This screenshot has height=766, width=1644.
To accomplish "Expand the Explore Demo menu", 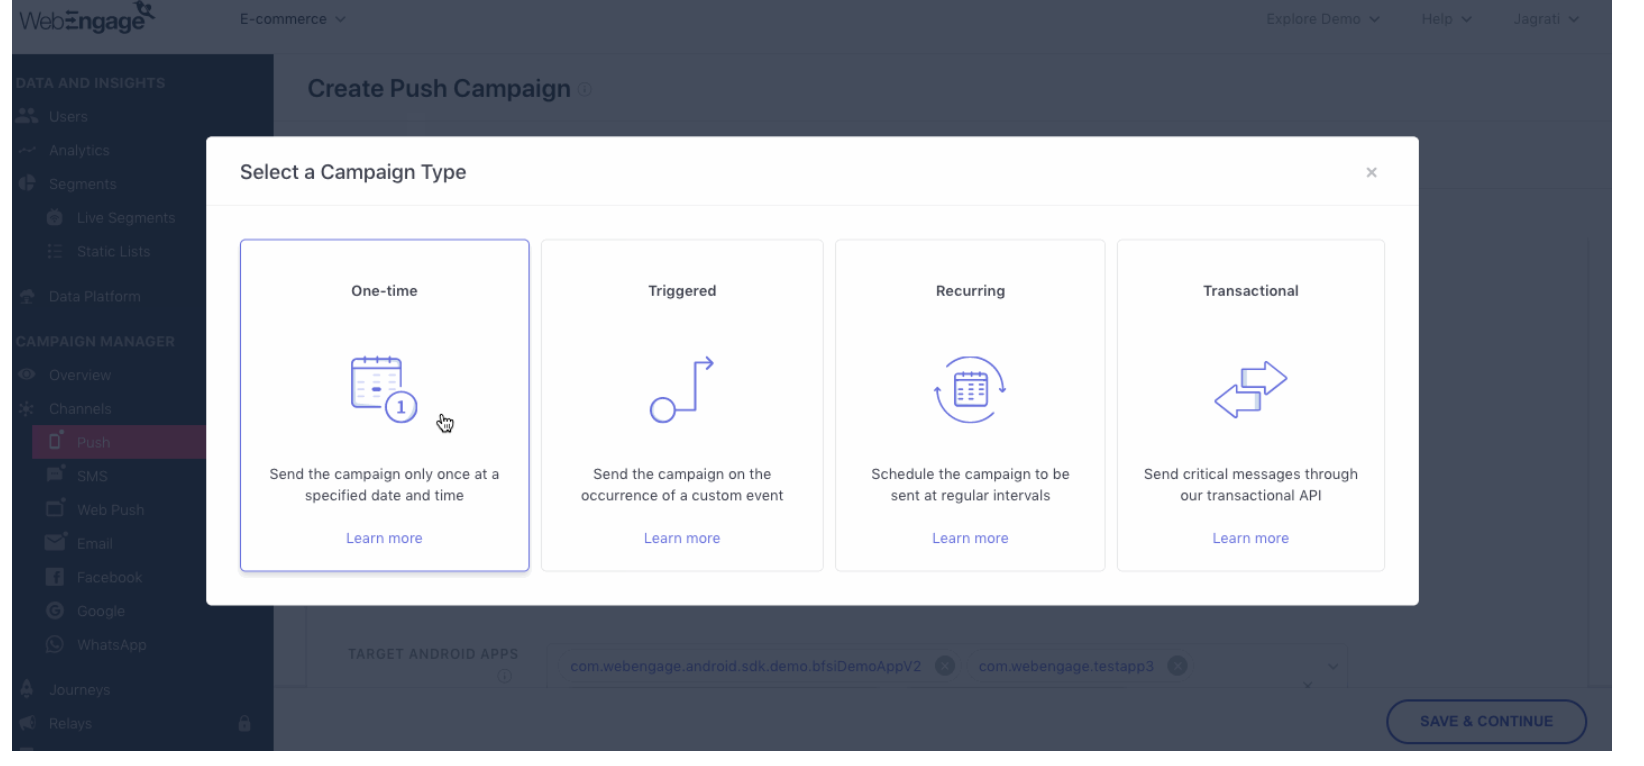I will [x=1322, y=19].
